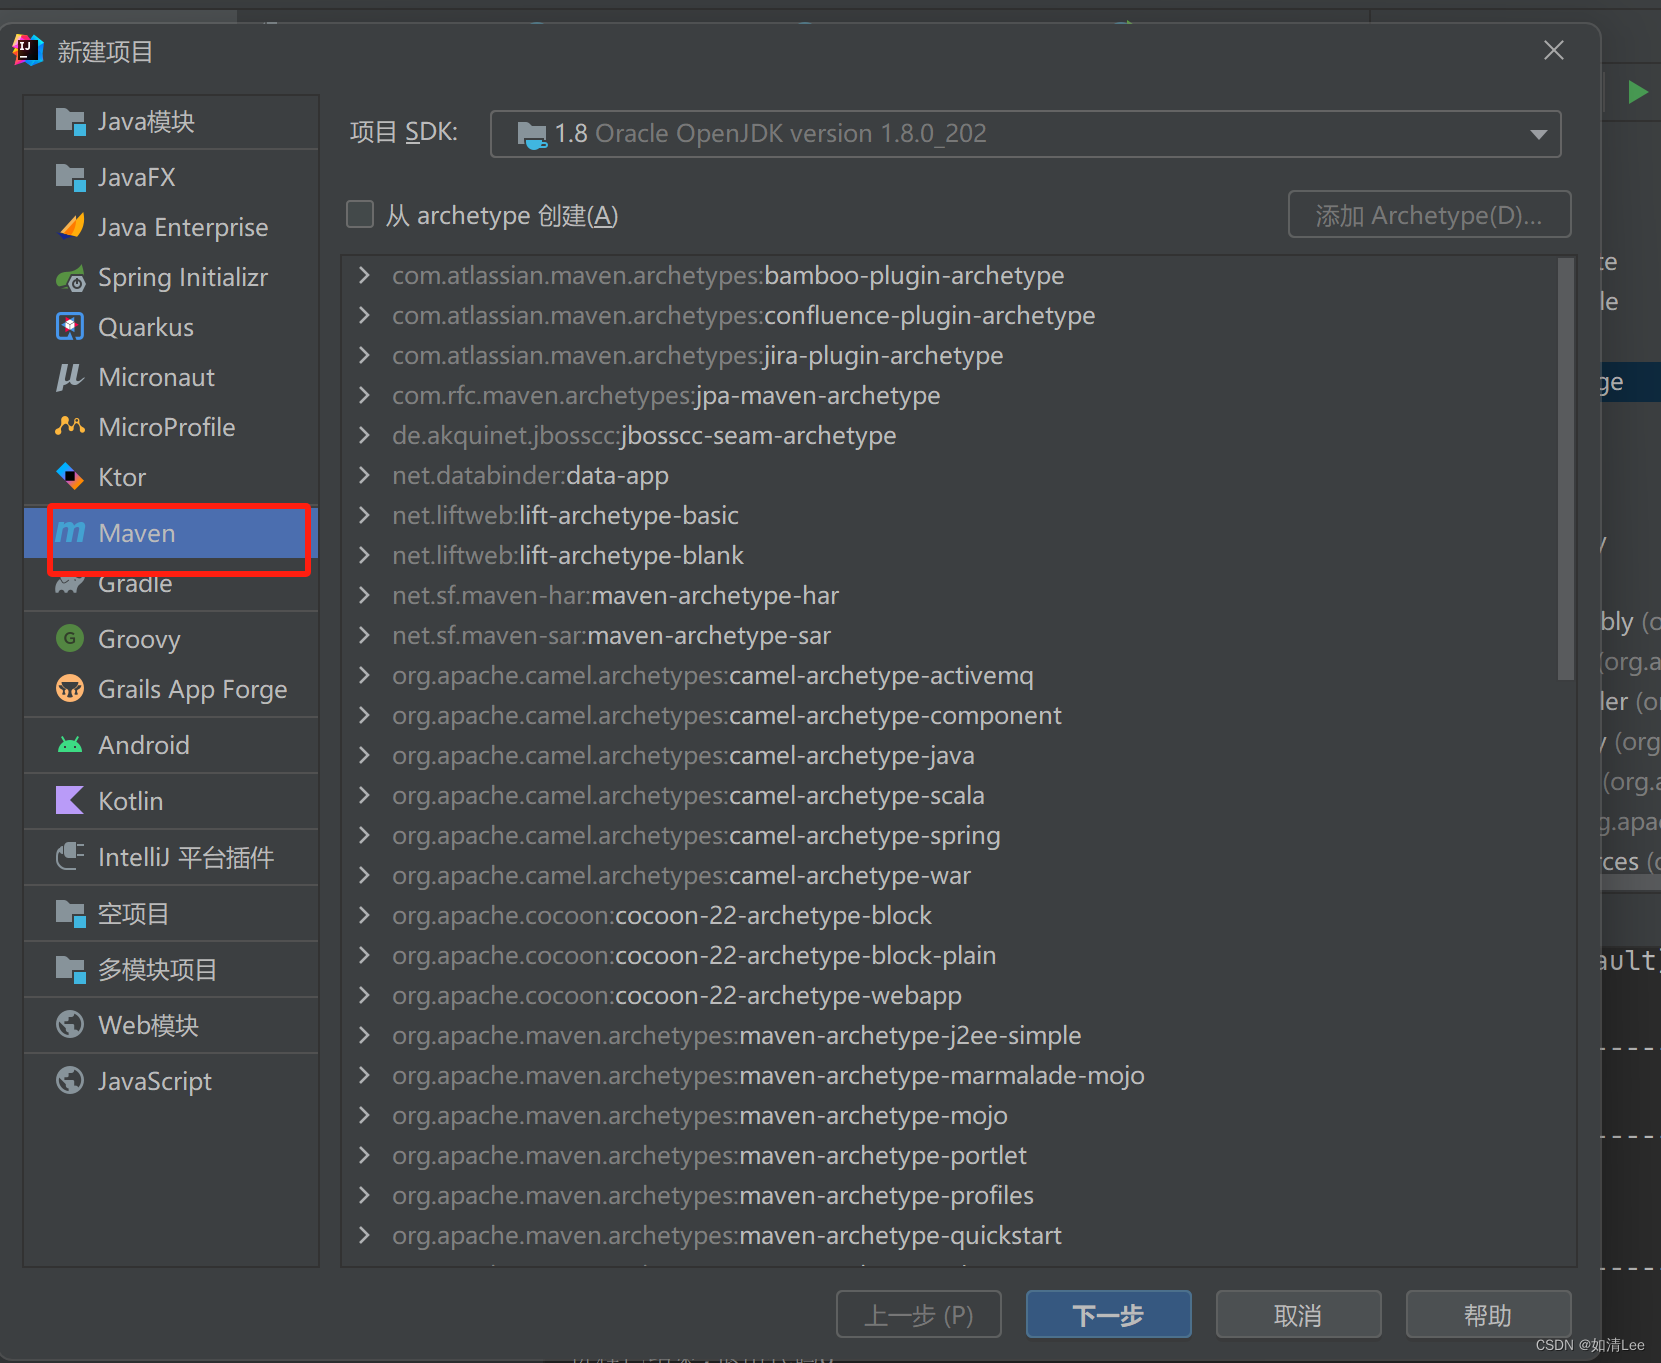Select cocoon-22-archetype-block in the list
The width and height of the screenshot is (1661, 1363).
coord(661,915)
